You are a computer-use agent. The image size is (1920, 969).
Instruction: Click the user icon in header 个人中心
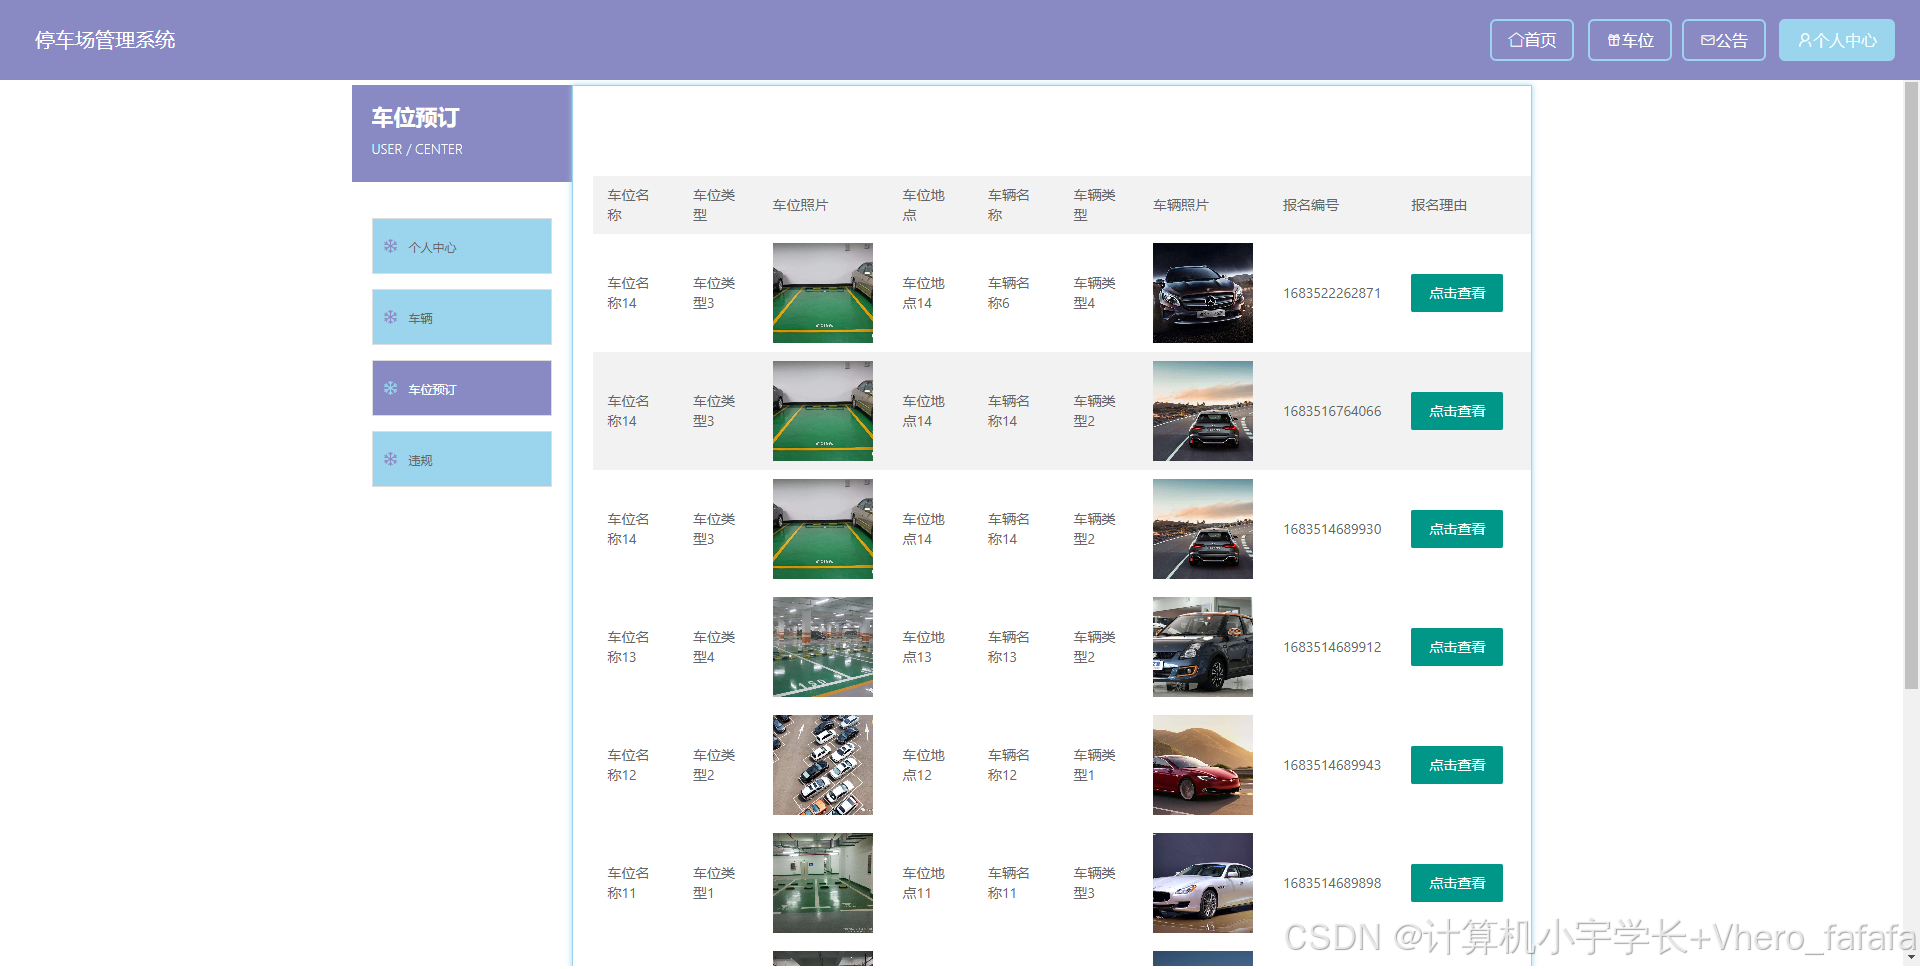click(1805, 40)
